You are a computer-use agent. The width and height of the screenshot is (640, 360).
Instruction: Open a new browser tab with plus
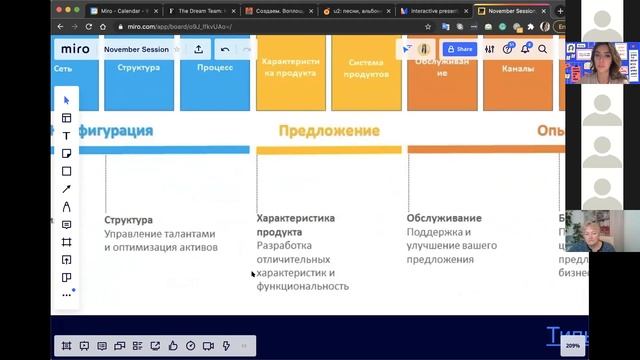point(560,11)
